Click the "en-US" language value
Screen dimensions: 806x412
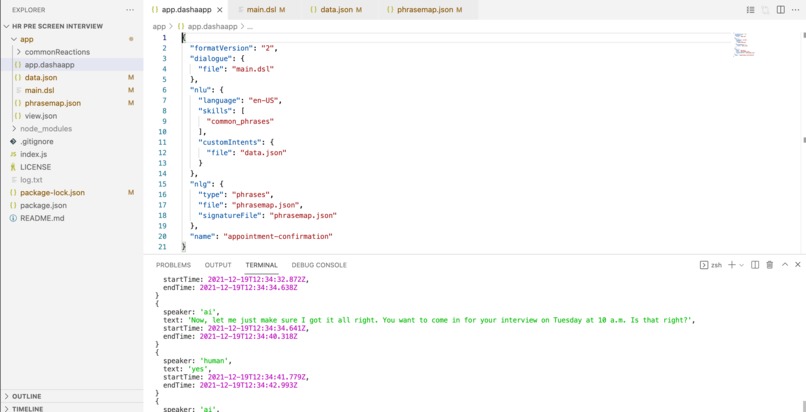[x=265, y=100]
